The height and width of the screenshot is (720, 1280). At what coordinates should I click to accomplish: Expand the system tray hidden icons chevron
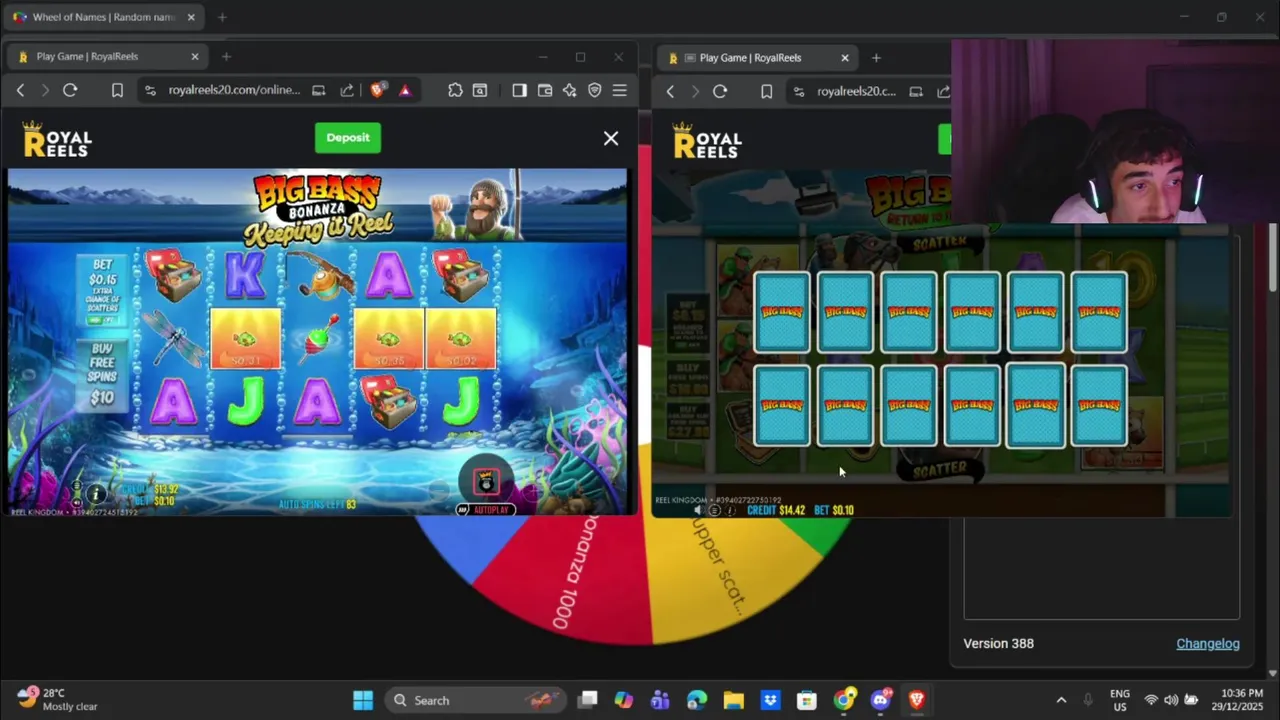tap(1061, 700)
